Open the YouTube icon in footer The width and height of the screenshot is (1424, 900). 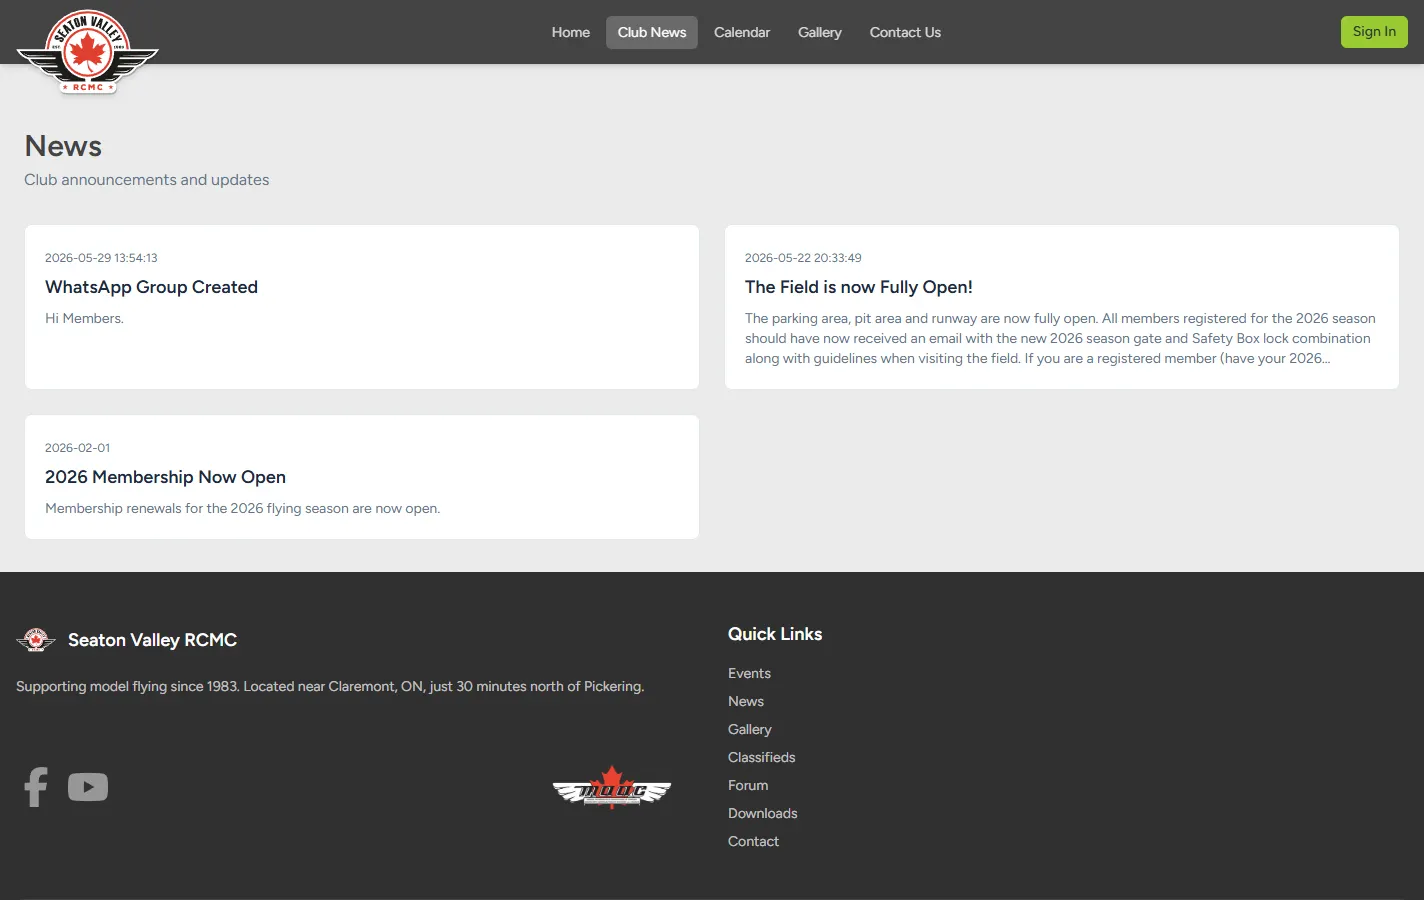click(x=88, y=787)
